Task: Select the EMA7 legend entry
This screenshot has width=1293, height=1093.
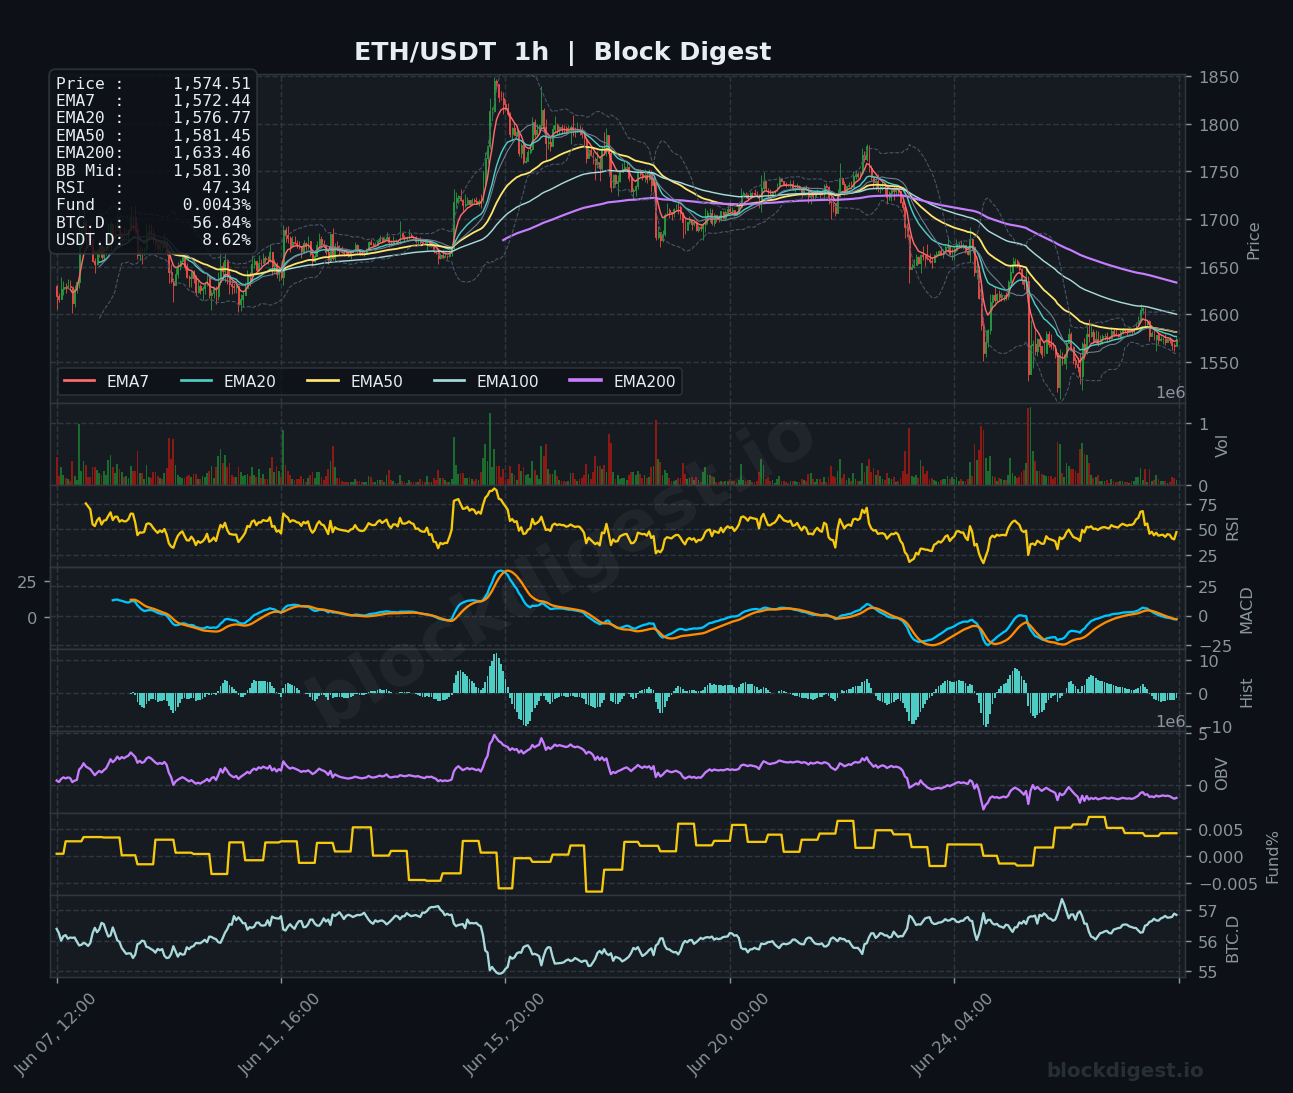Action: [x=106, y=381]
